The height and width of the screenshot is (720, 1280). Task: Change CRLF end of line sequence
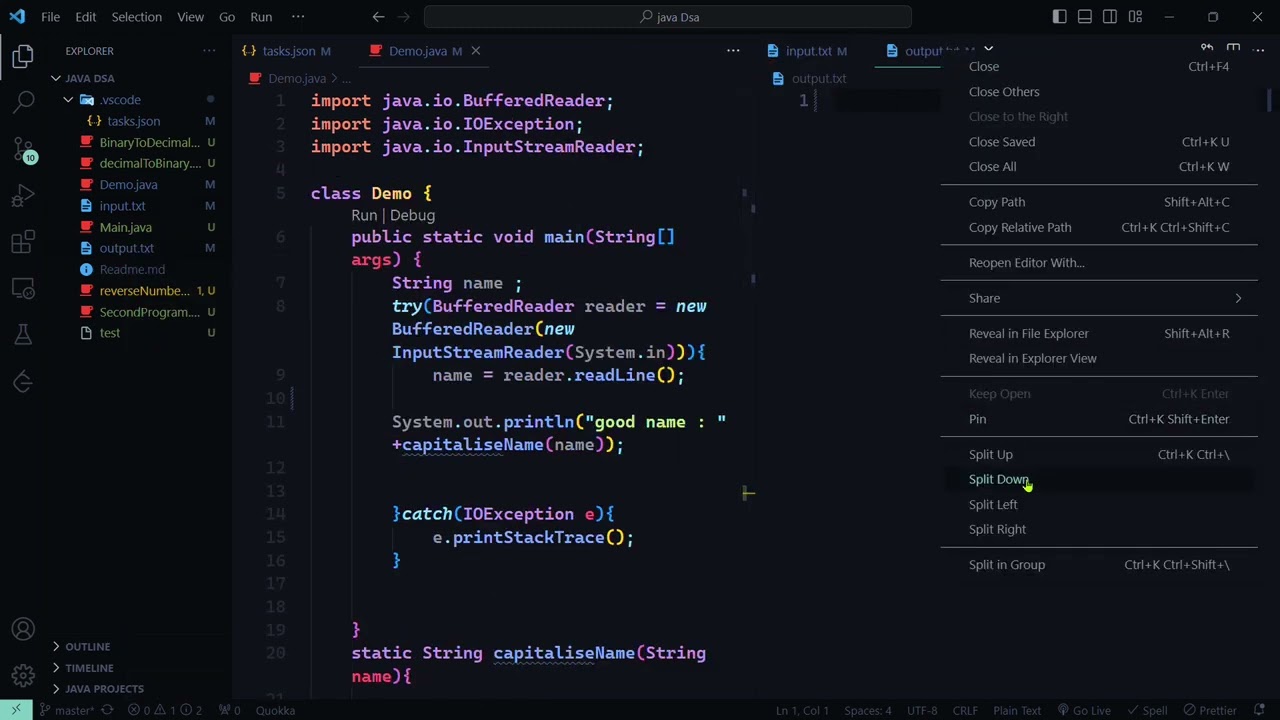[965, 710]
